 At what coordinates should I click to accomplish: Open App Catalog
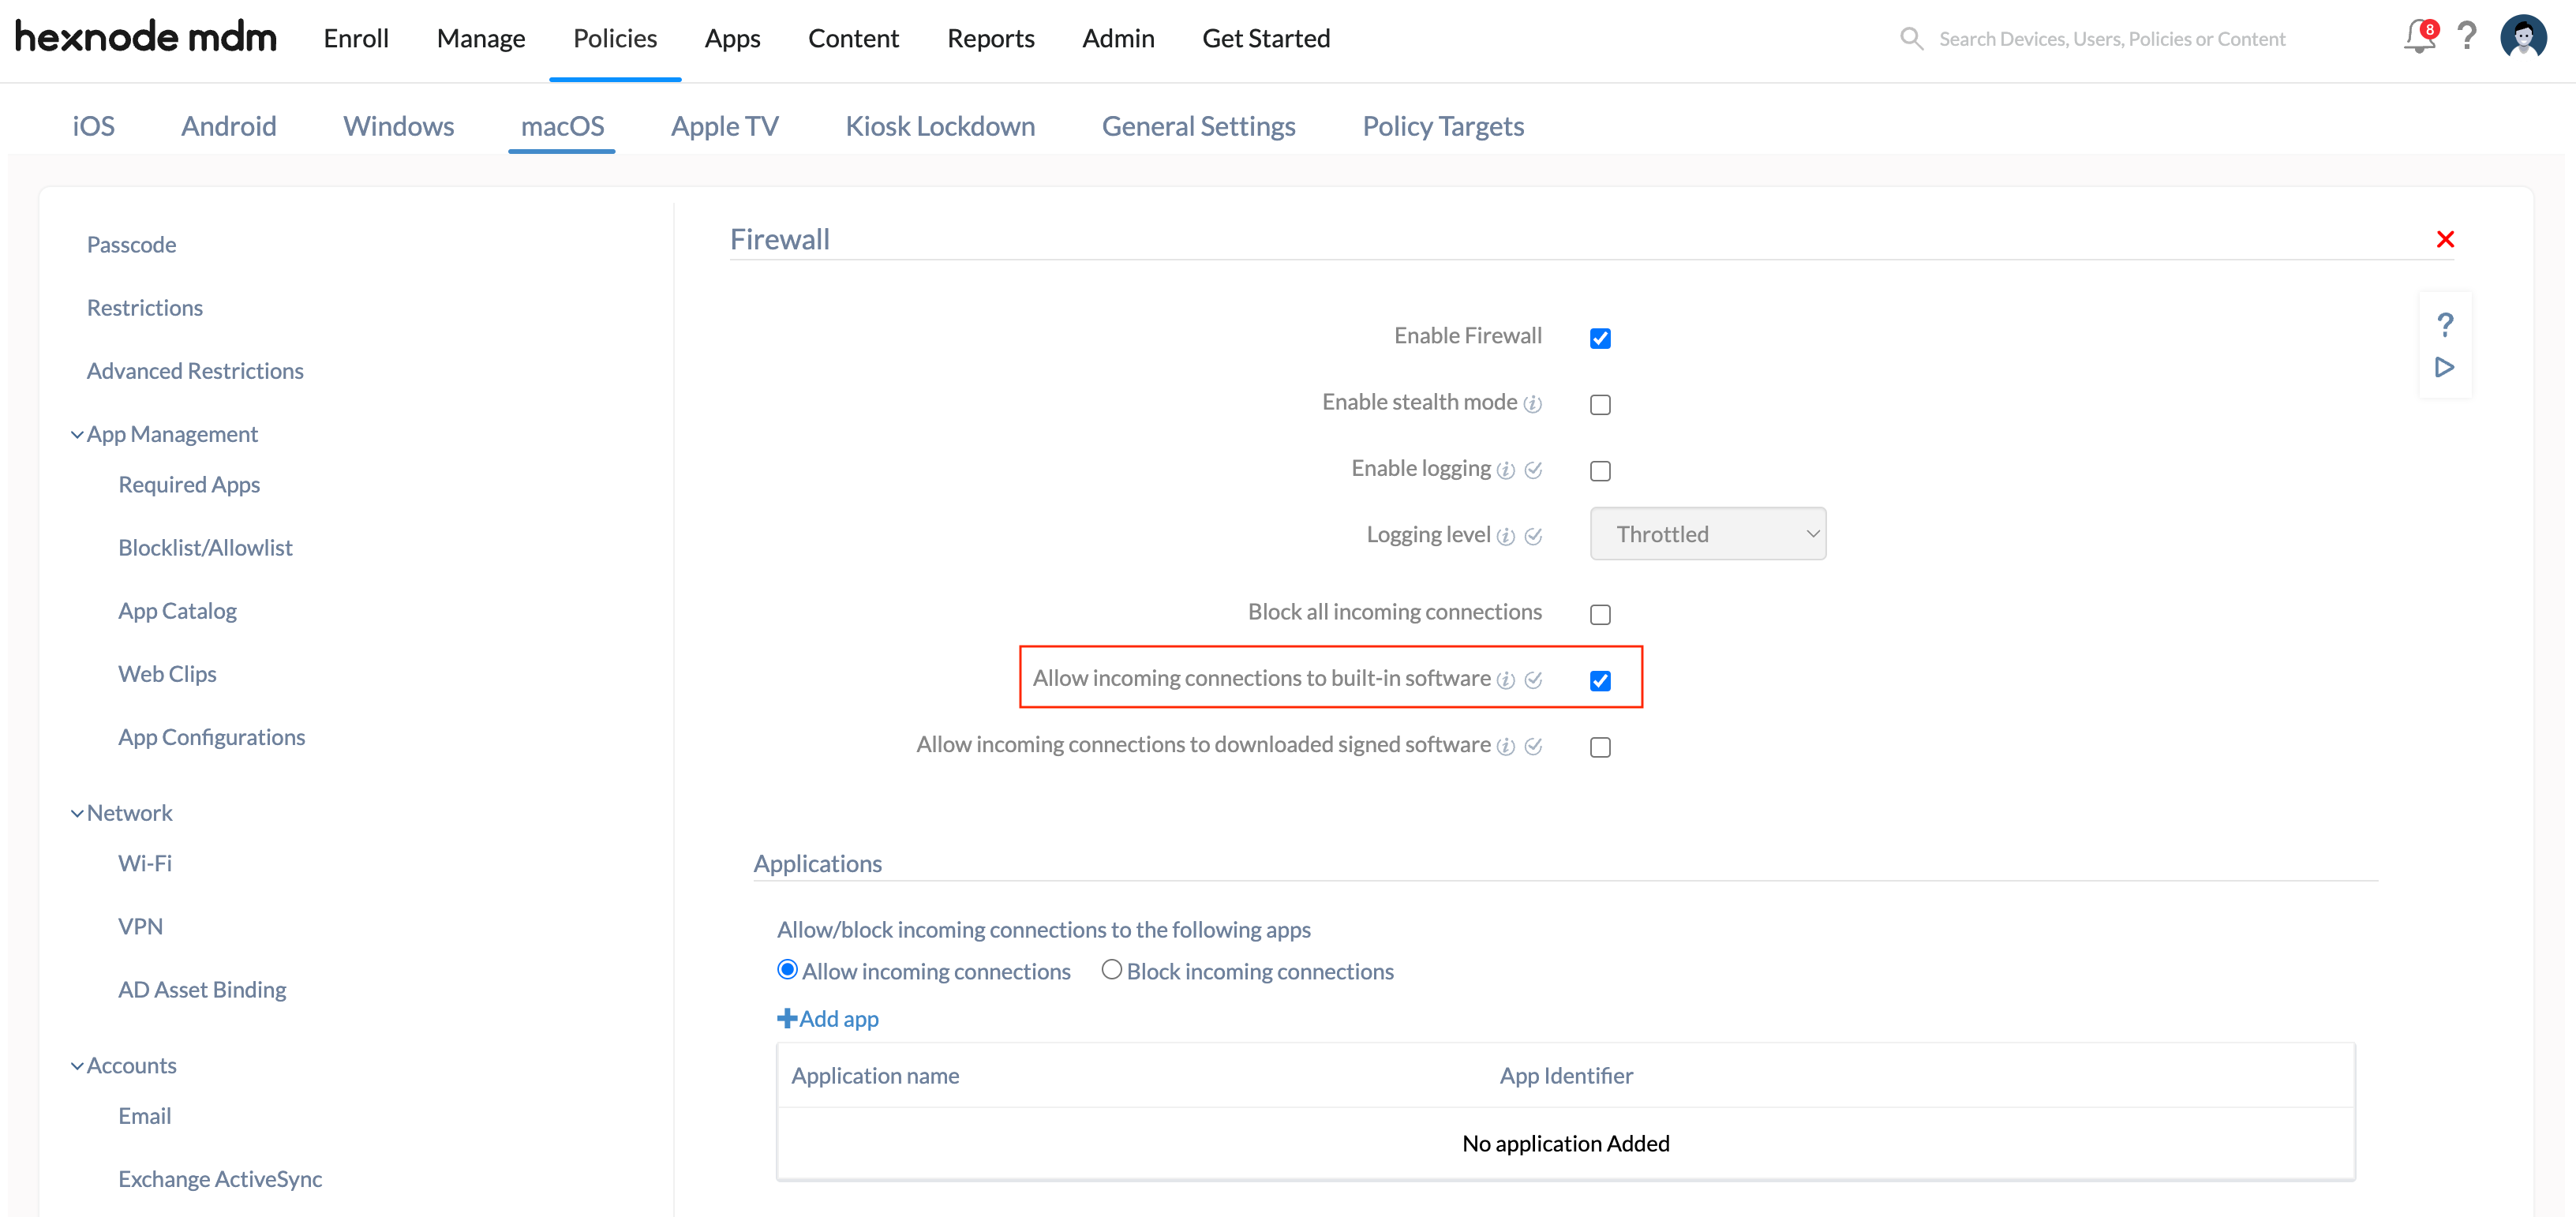tap(177, 611)
